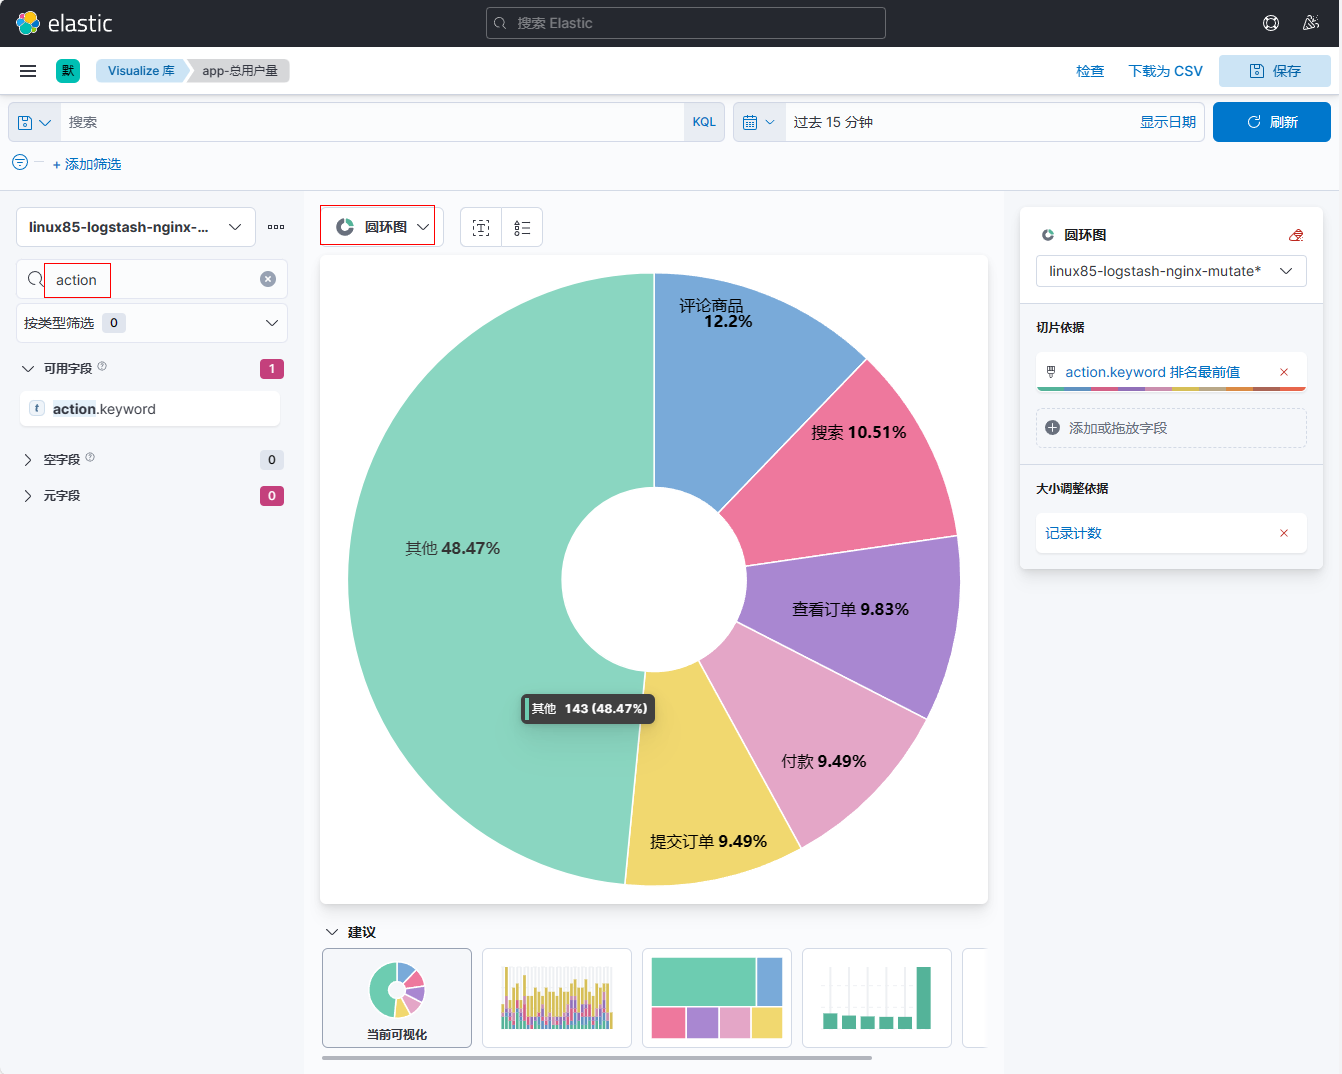Open the legend settings icon

click(522, 228)
